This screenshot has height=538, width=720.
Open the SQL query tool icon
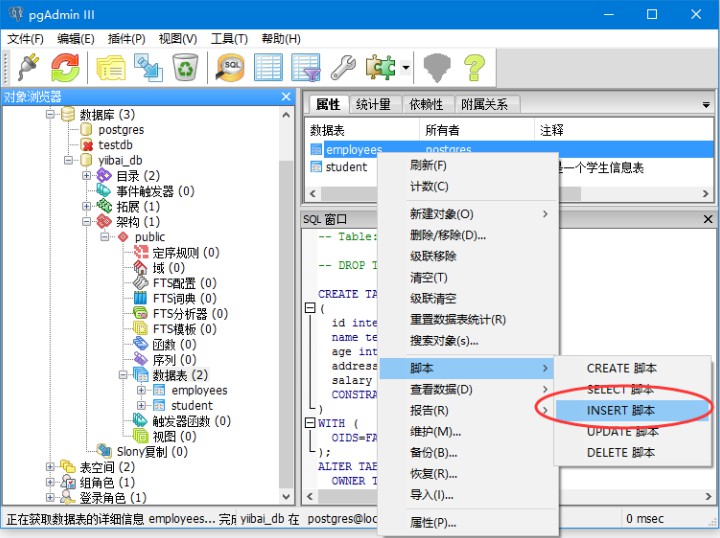(x=230, y=67)
